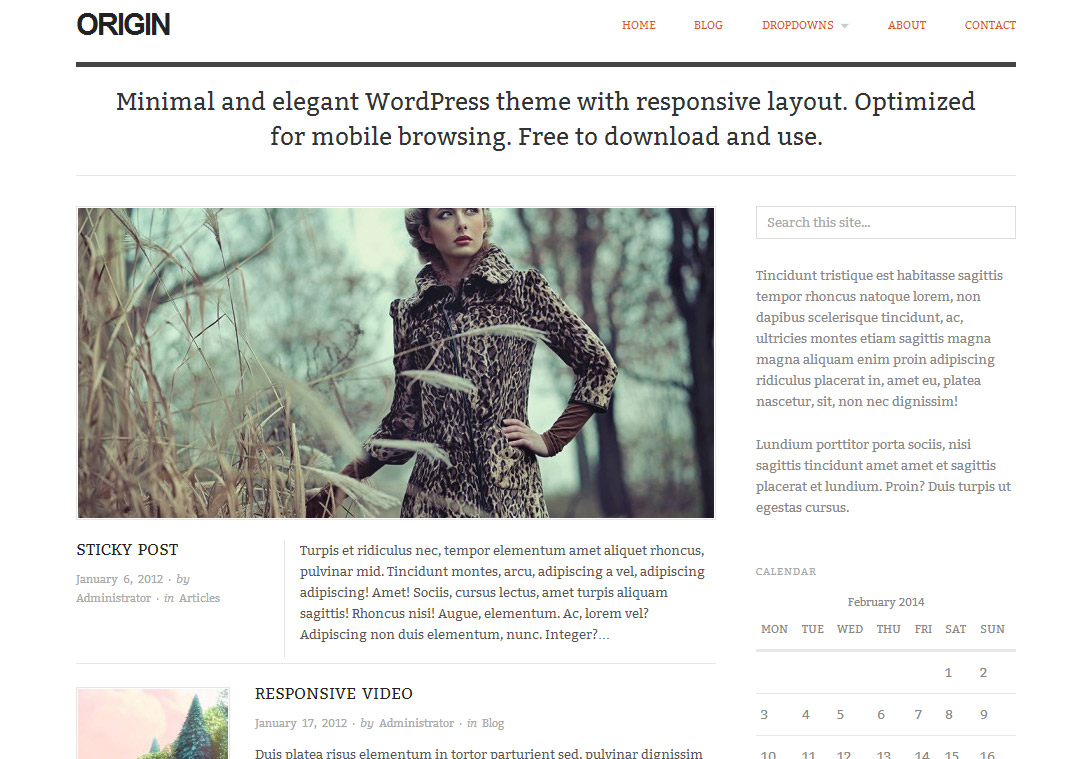Image resolution: width=1092 pixels, height=759 pixels.
Task: Click the 'Tincidunt tristique est habitasse' sidebar paragraph
Action: (880, 338)
